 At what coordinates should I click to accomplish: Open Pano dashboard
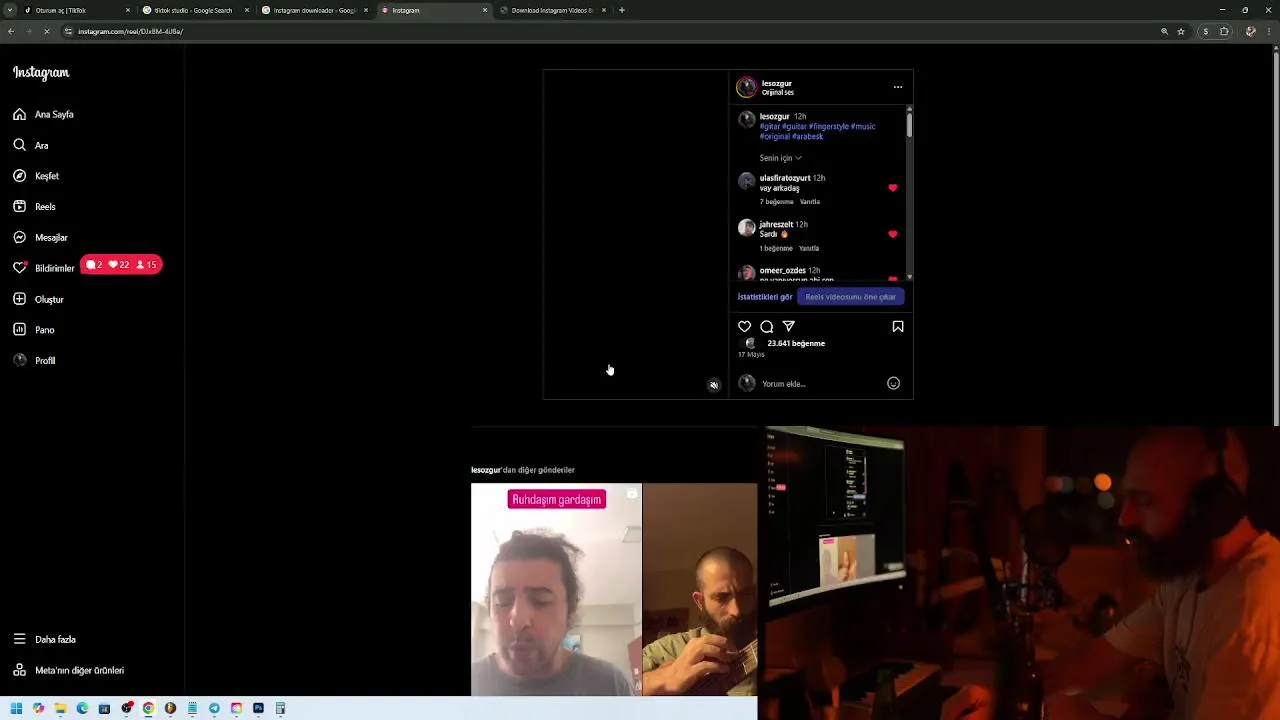(x=34, y=330)
